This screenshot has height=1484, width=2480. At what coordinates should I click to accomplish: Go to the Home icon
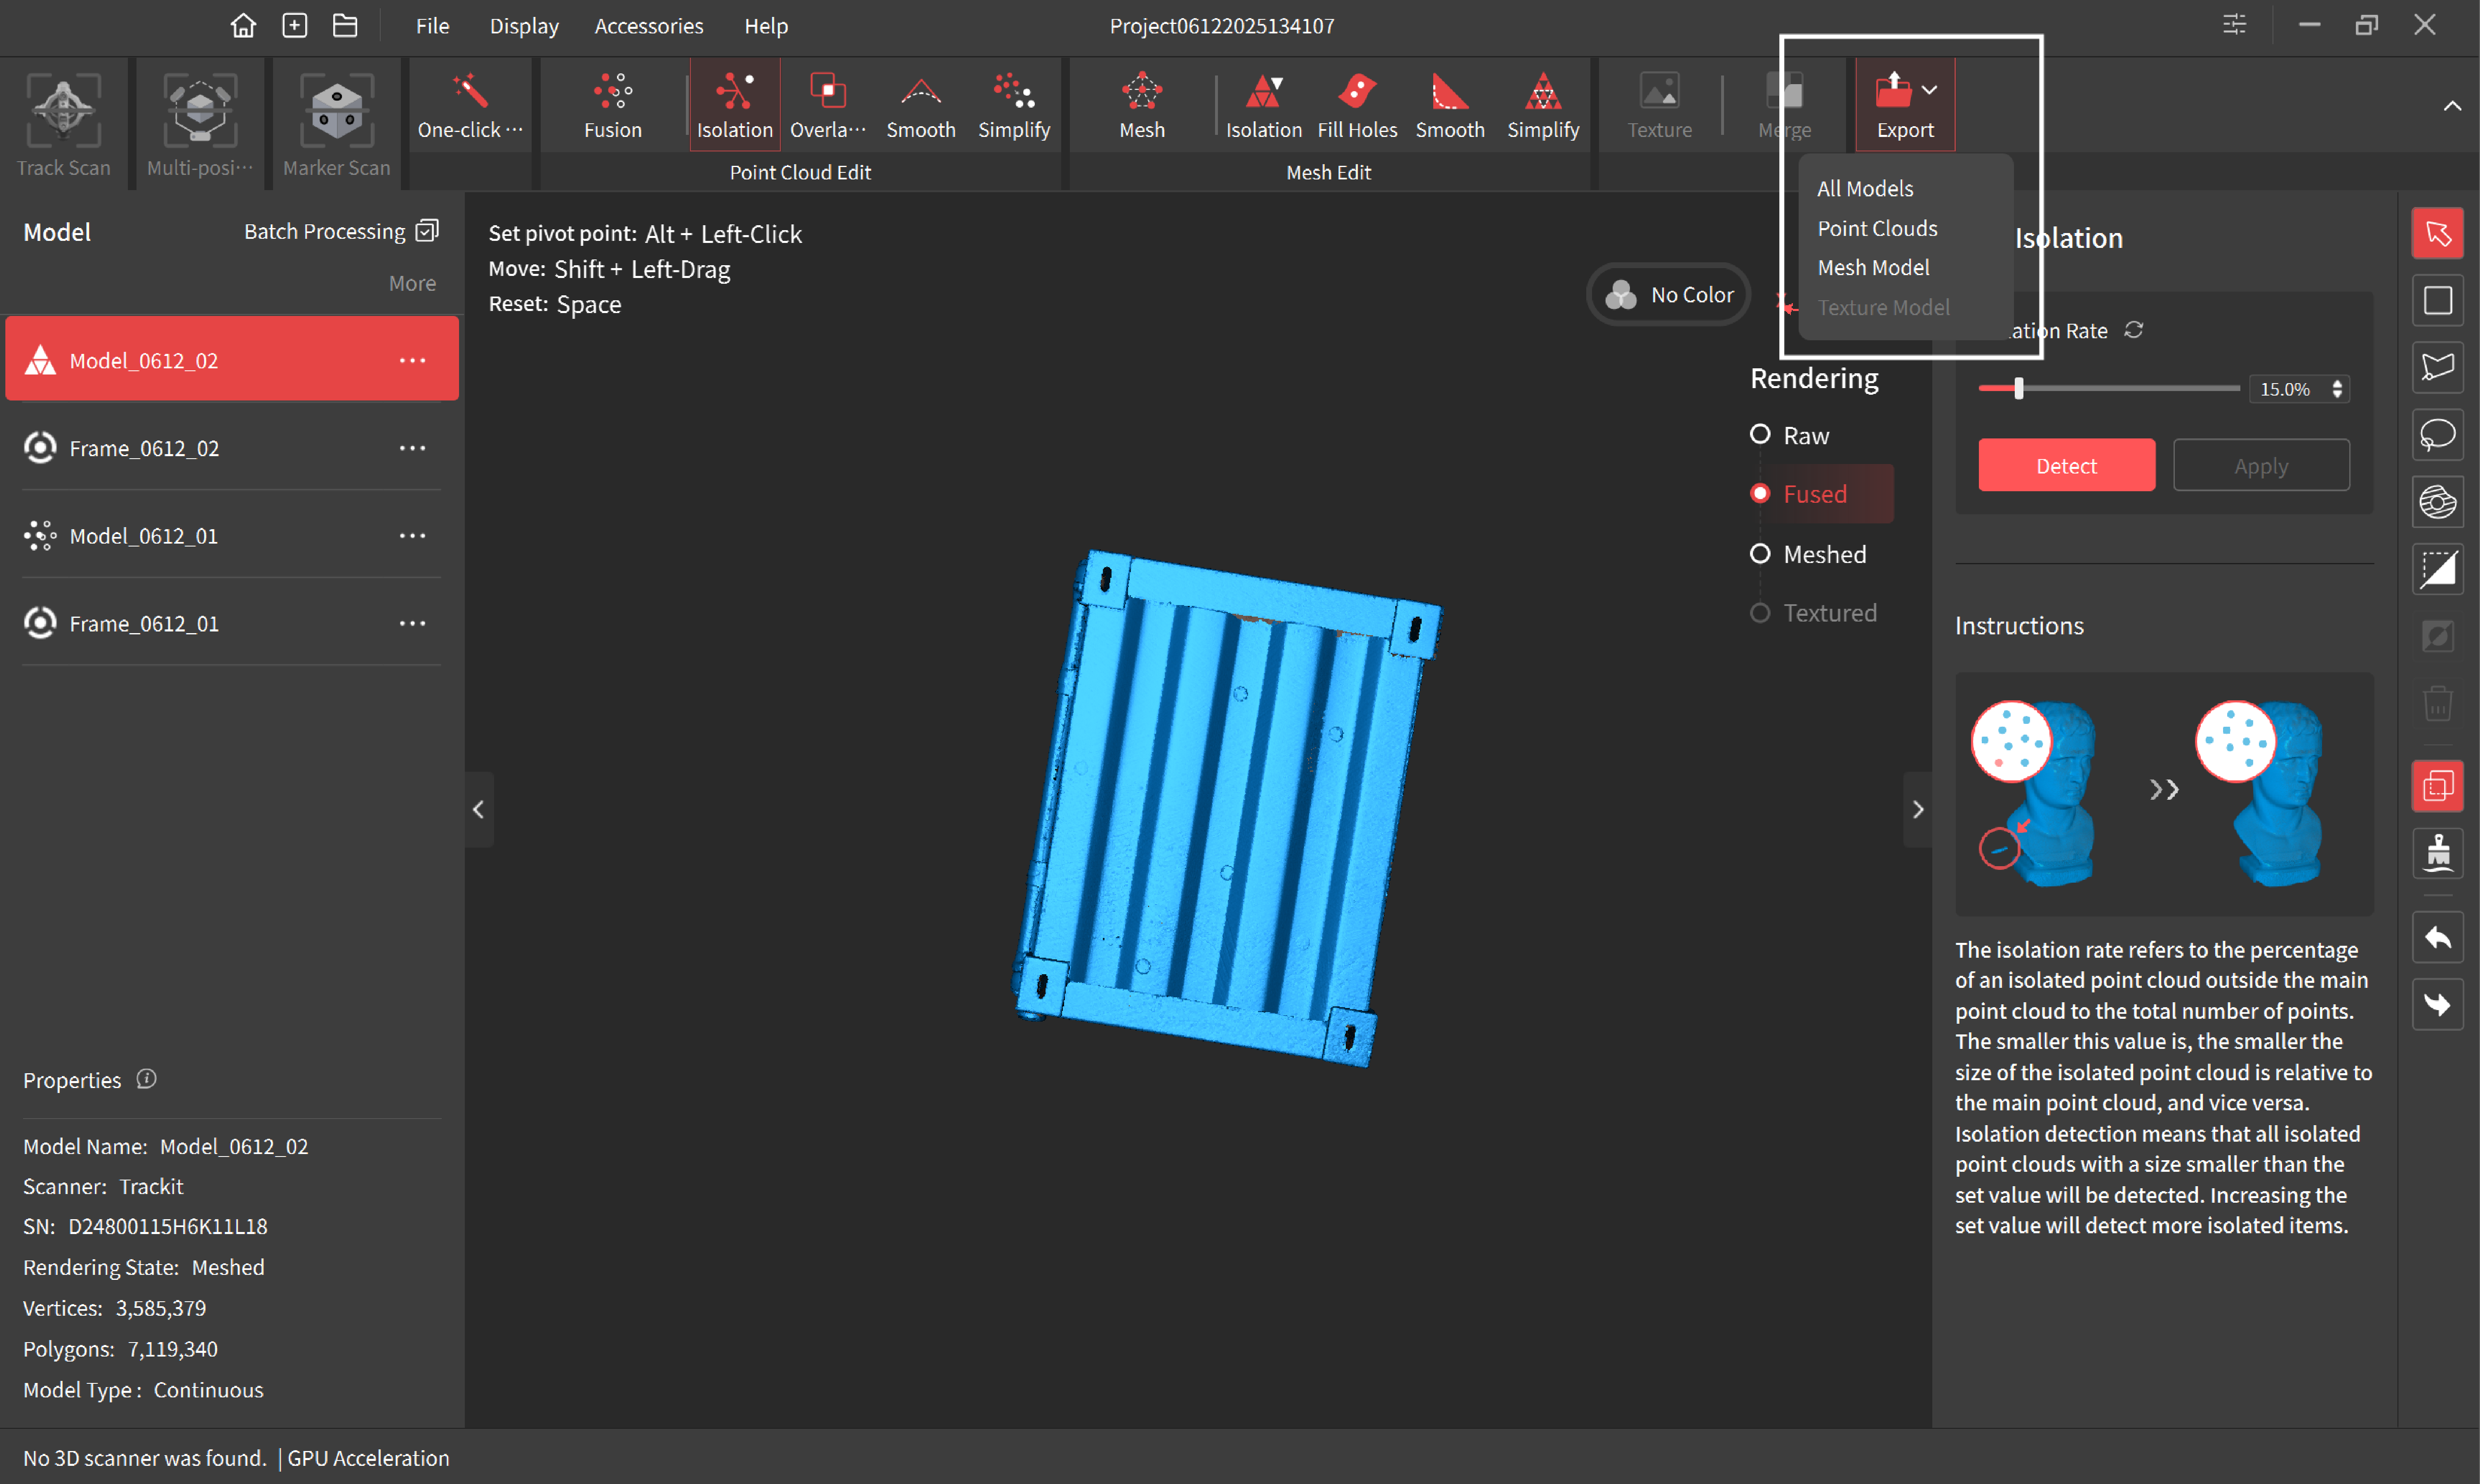point(243,25)
